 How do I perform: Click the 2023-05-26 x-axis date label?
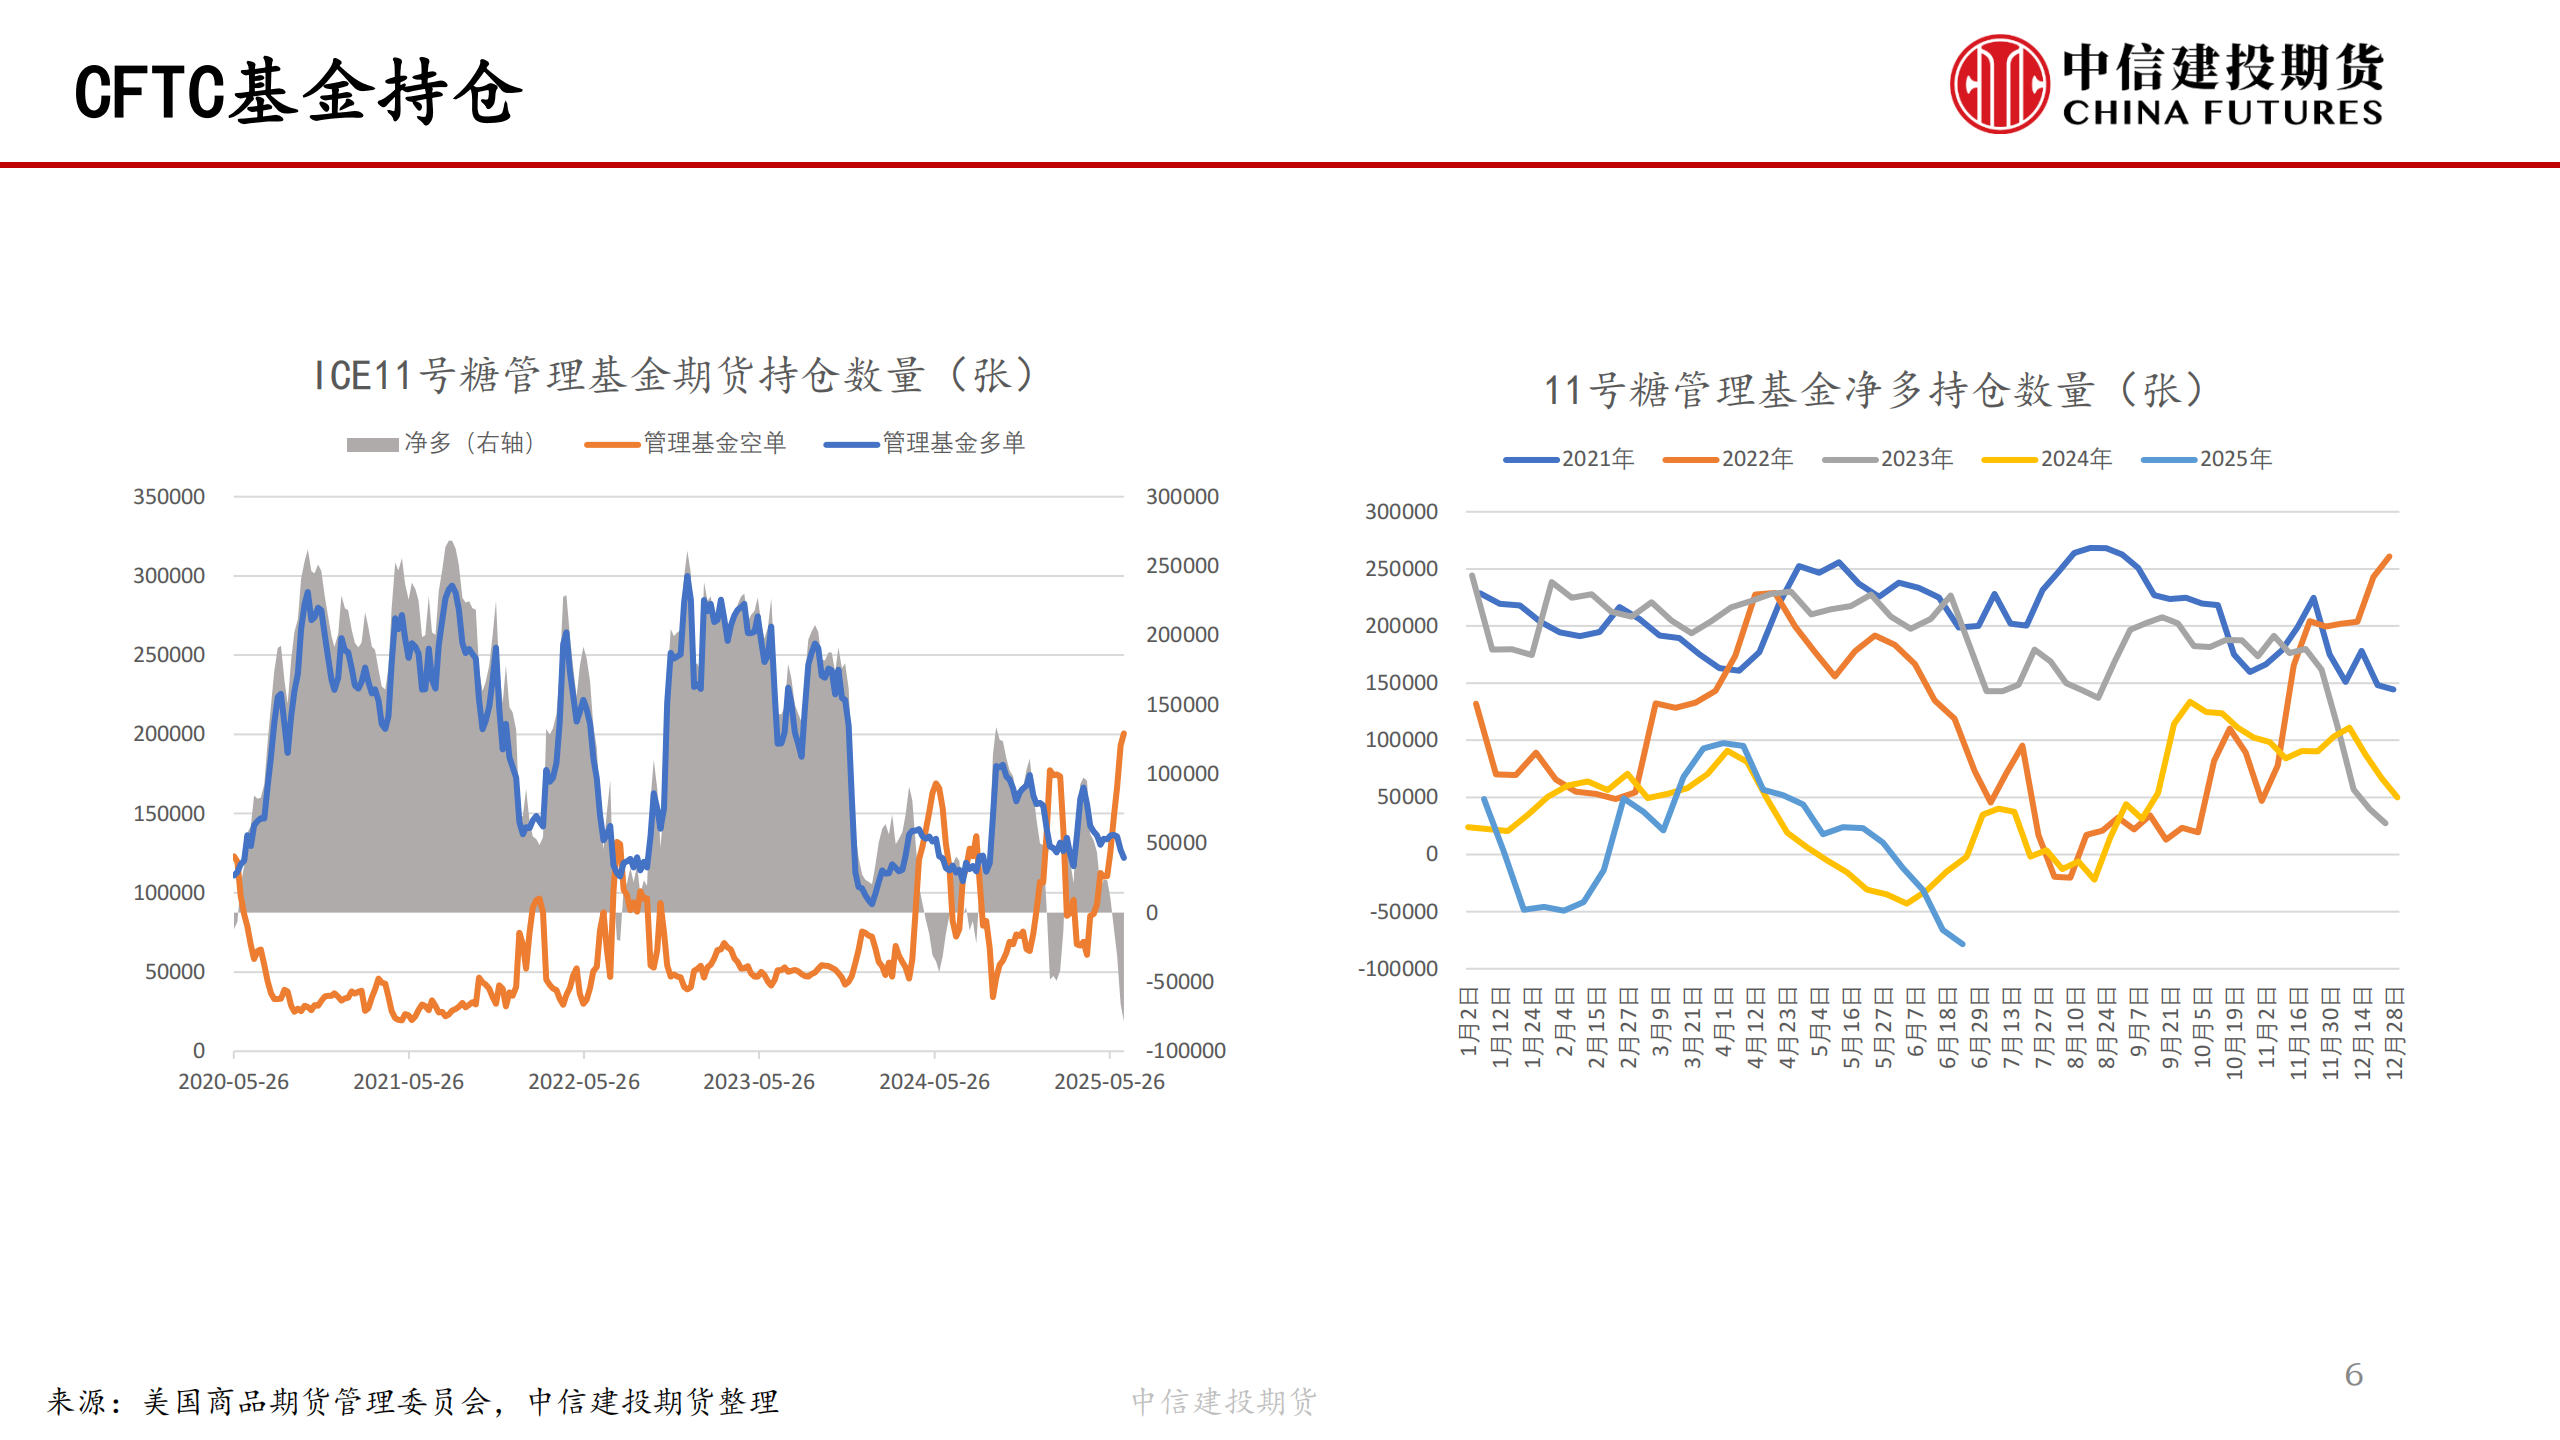point(759,1082)
